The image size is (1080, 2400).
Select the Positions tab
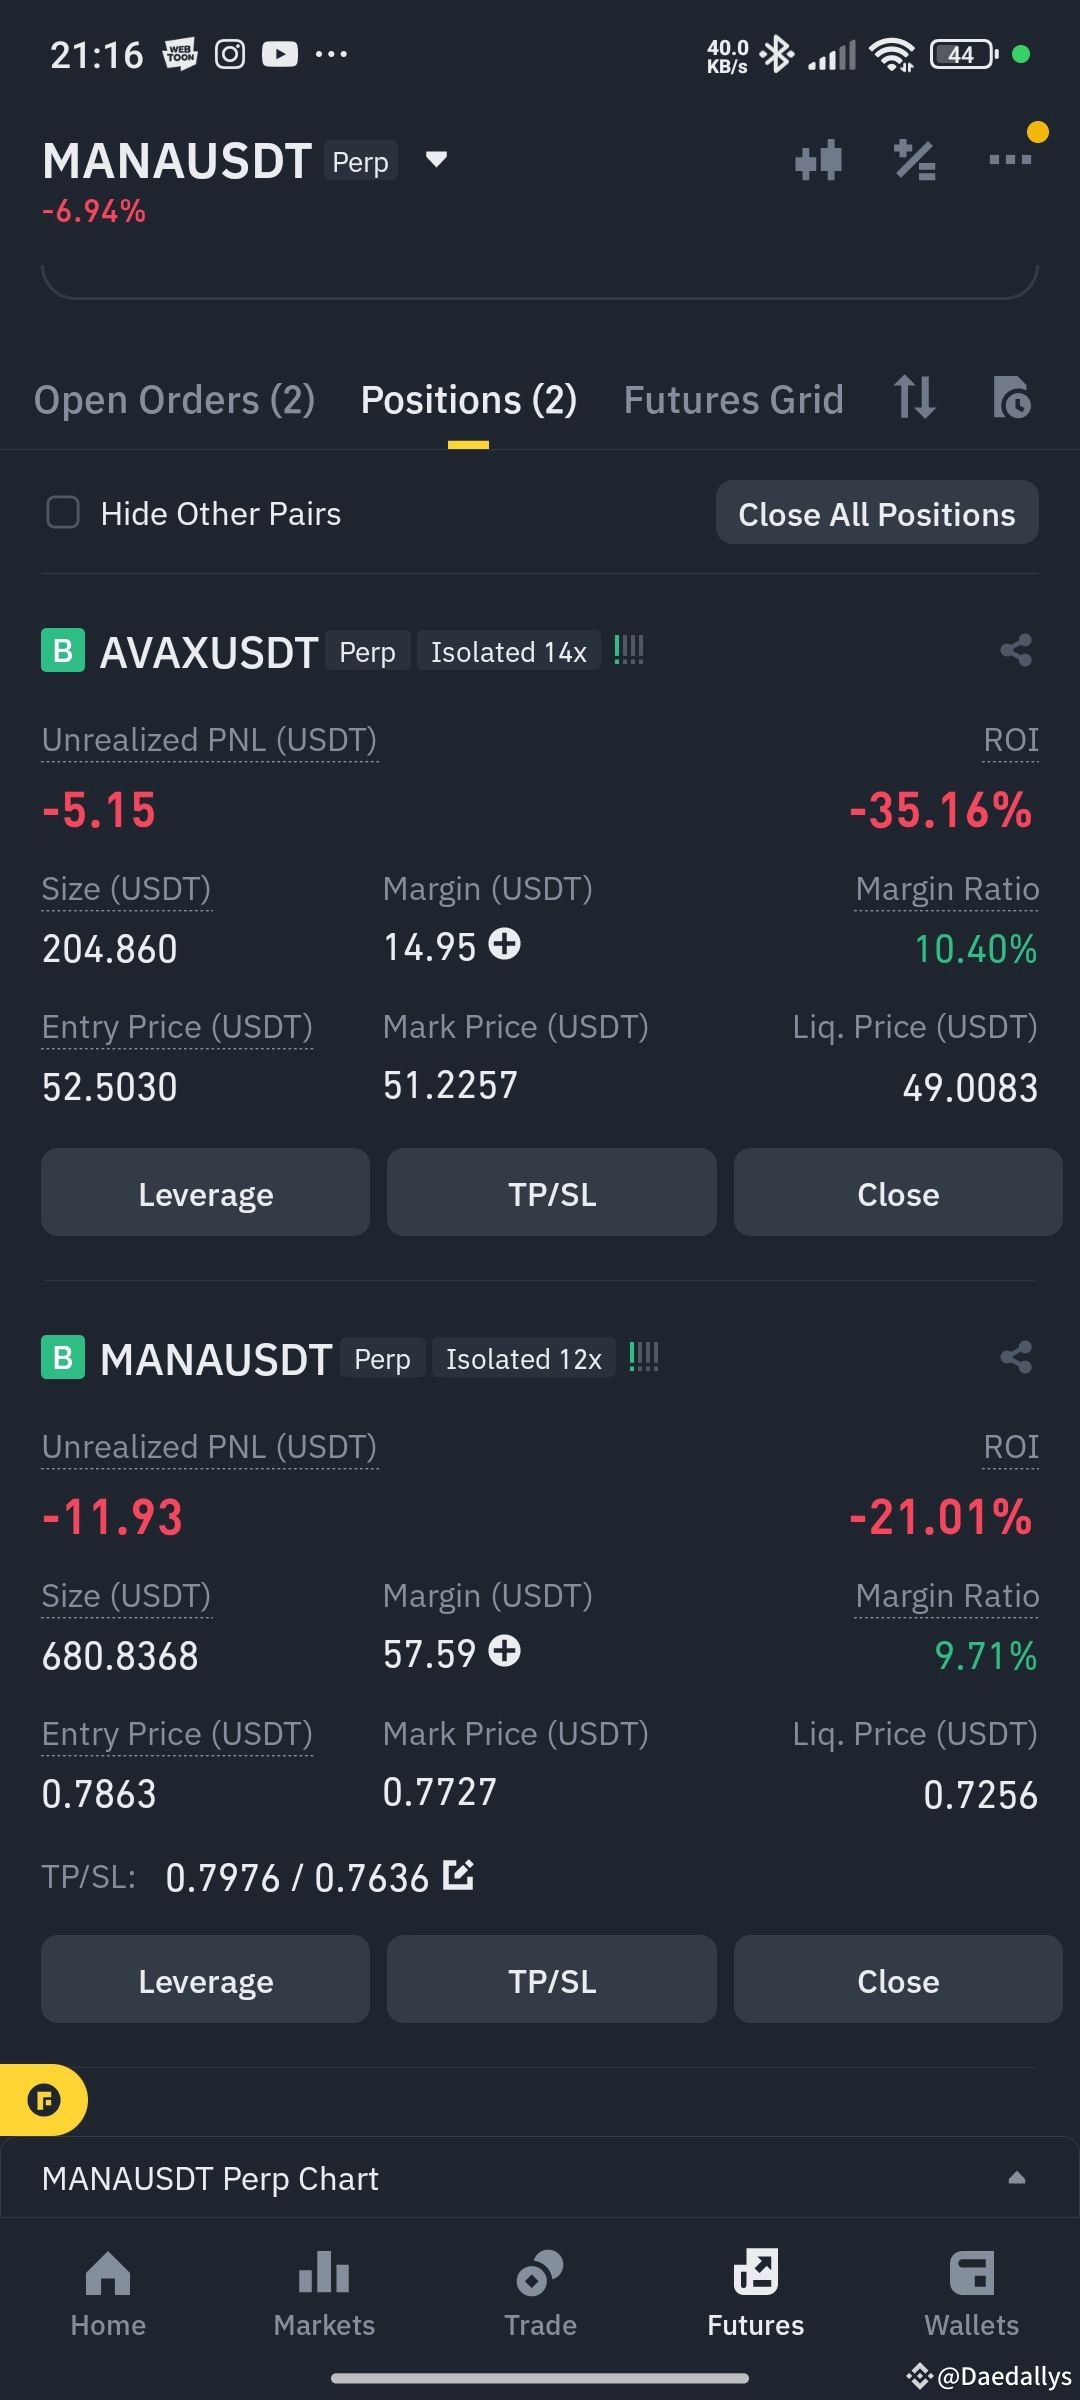tap(468, 399)
